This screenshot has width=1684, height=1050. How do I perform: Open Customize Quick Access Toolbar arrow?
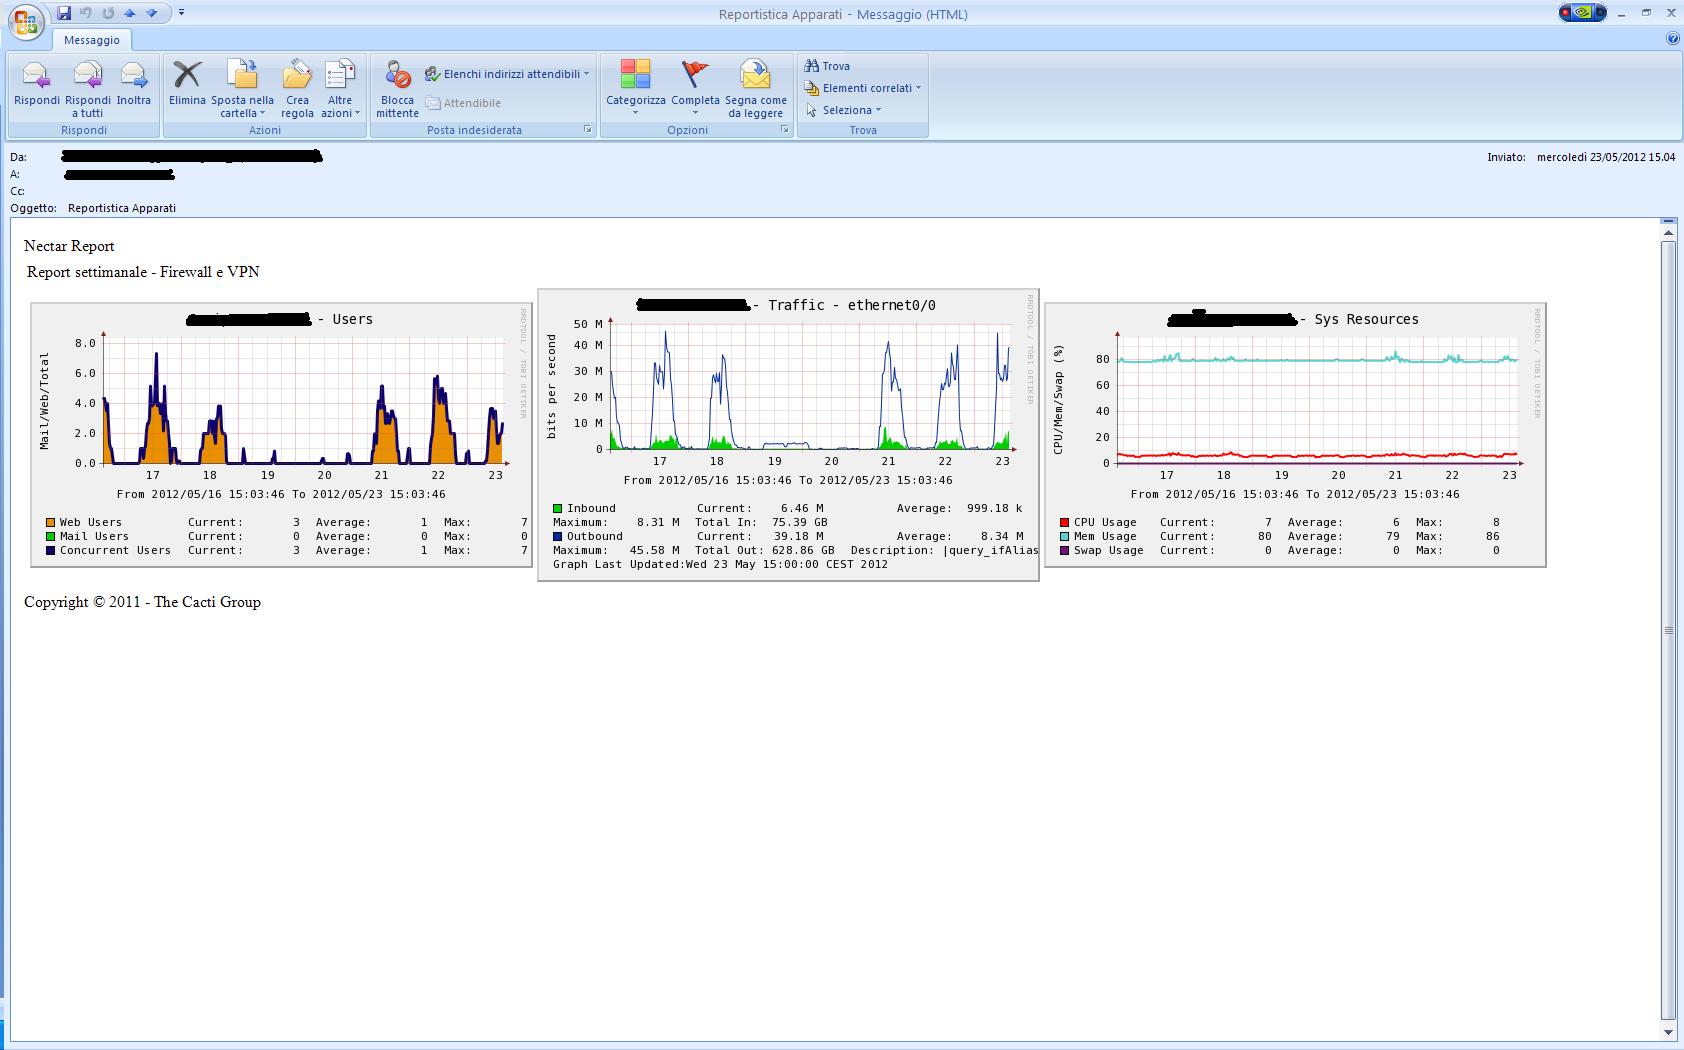coord(181,13)
